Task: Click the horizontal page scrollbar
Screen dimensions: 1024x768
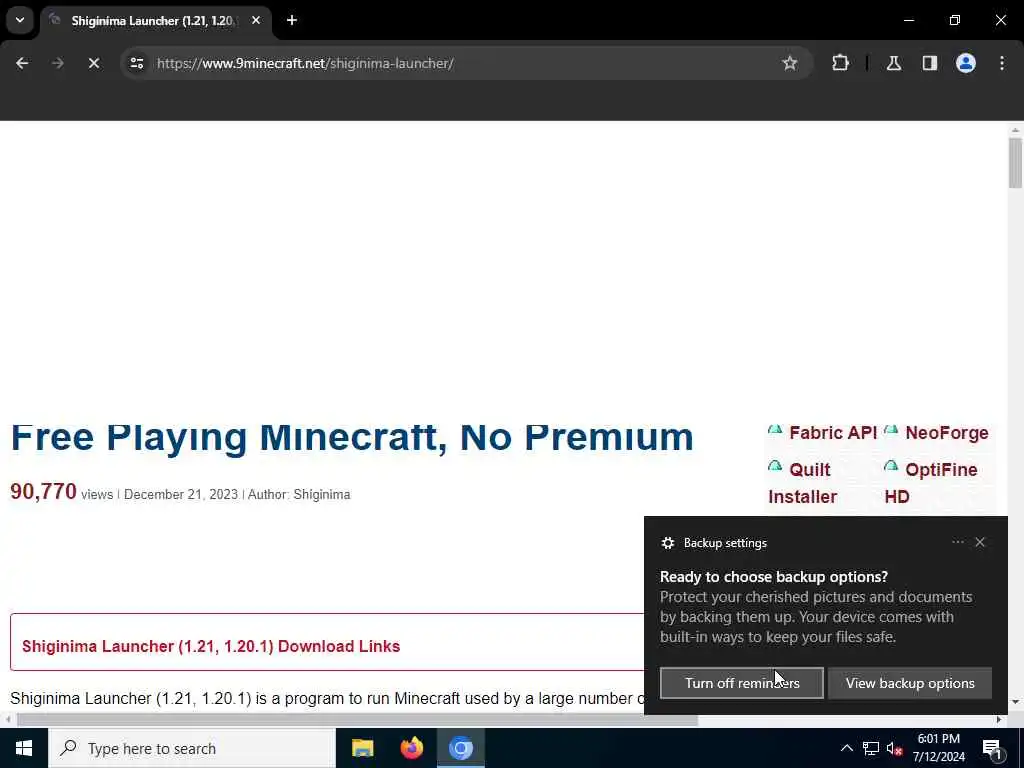Action: click(357, 720)
